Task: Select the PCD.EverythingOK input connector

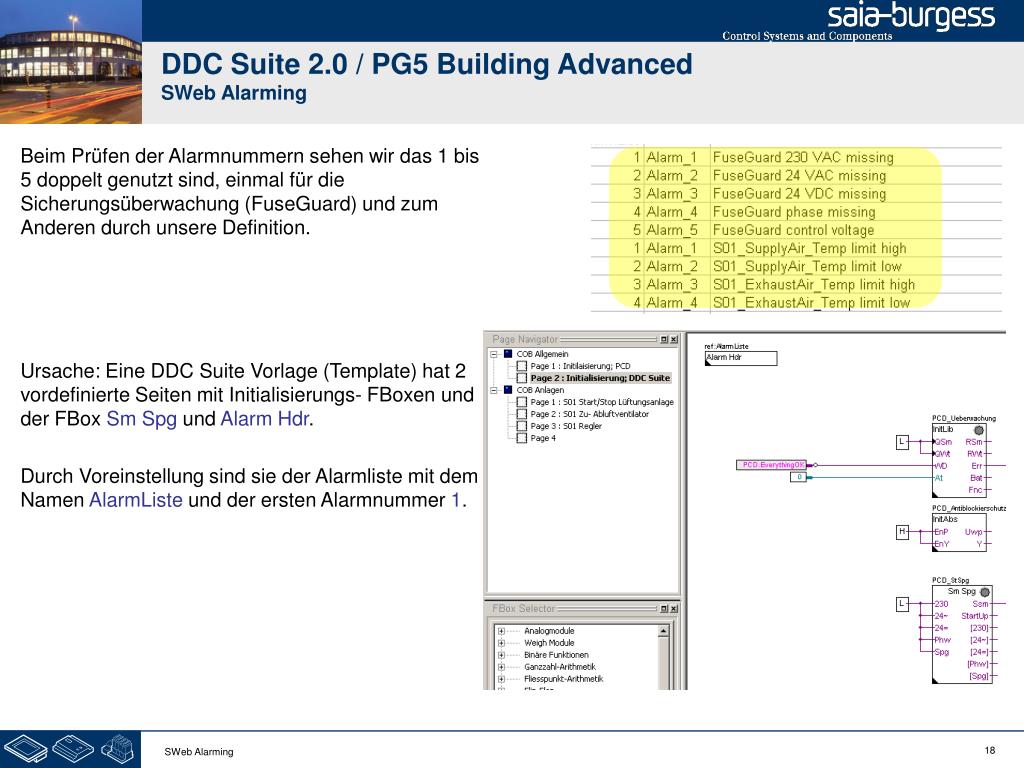Action: click(x=773, y=465)
